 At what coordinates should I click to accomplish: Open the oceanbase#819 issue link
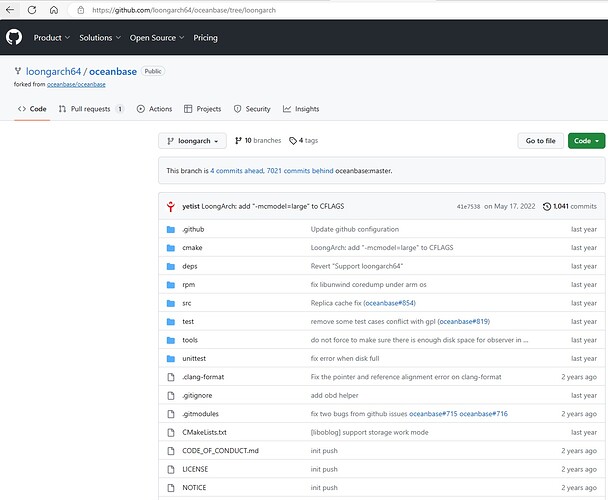tap(464, 322)
